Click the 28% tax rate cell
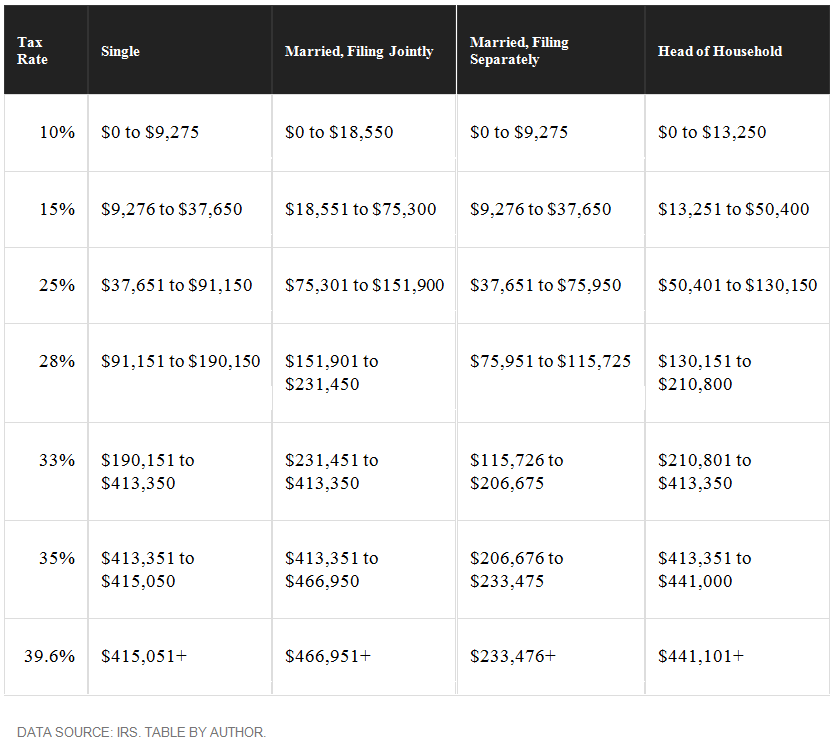This screenshot has width=833, height=744. coord(57,361)
